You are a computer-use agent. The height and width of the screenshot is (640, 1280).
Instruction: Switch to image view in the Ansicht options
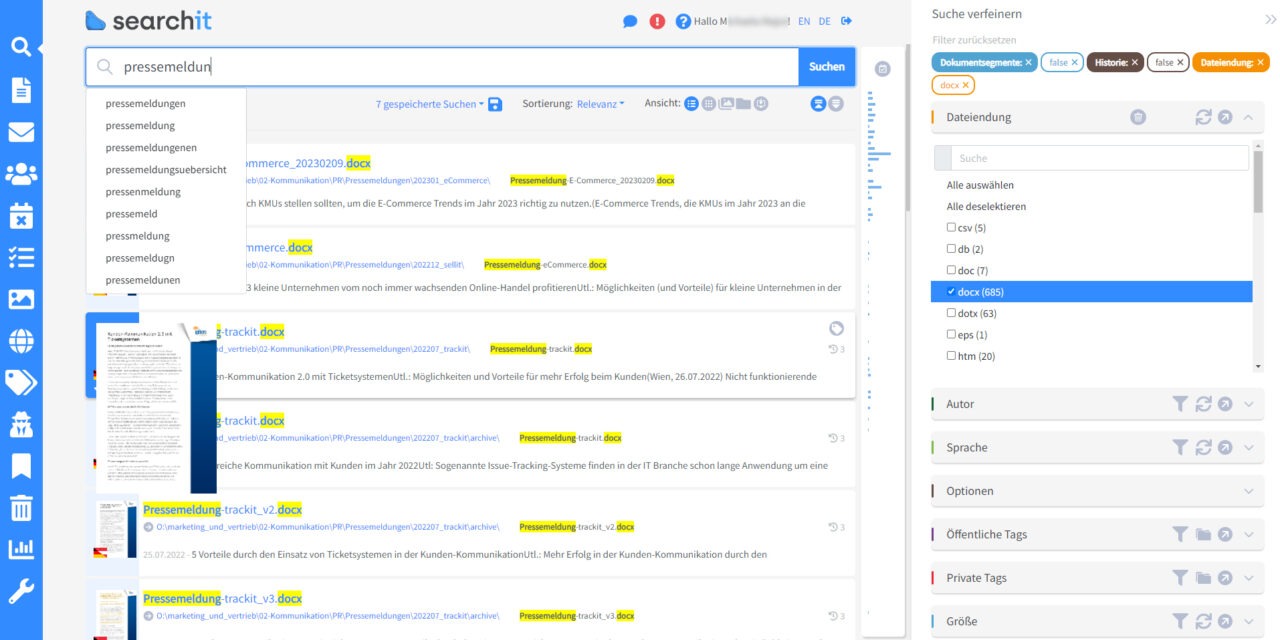[x=726, y=102]
